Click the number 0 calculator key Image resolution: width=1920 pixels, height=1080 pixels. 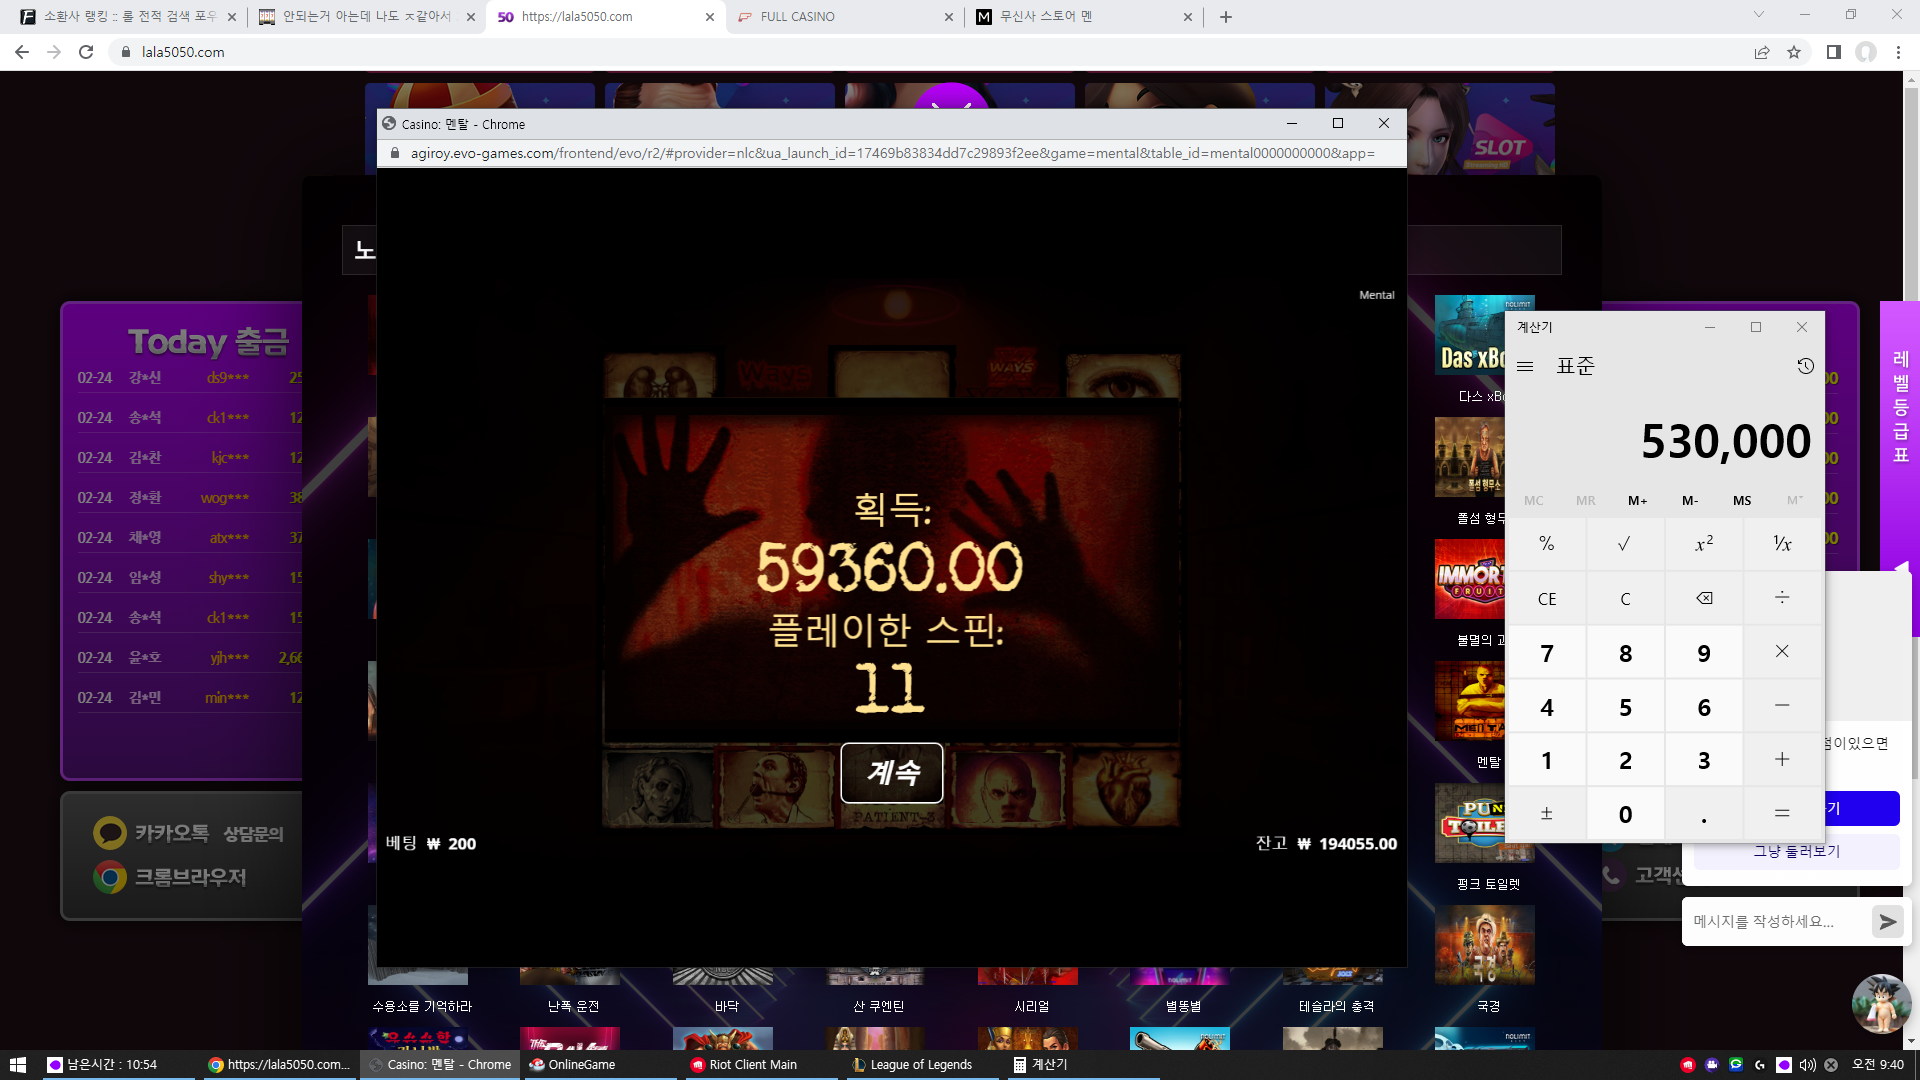(x=1625, y=814)
